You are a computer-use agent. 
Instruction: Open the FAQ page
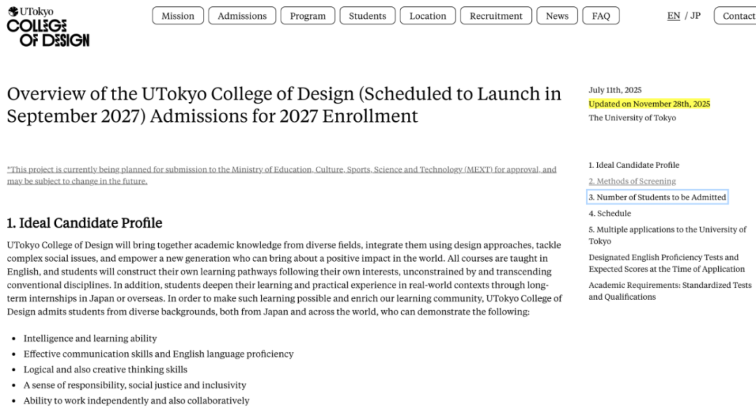(601, 16)
